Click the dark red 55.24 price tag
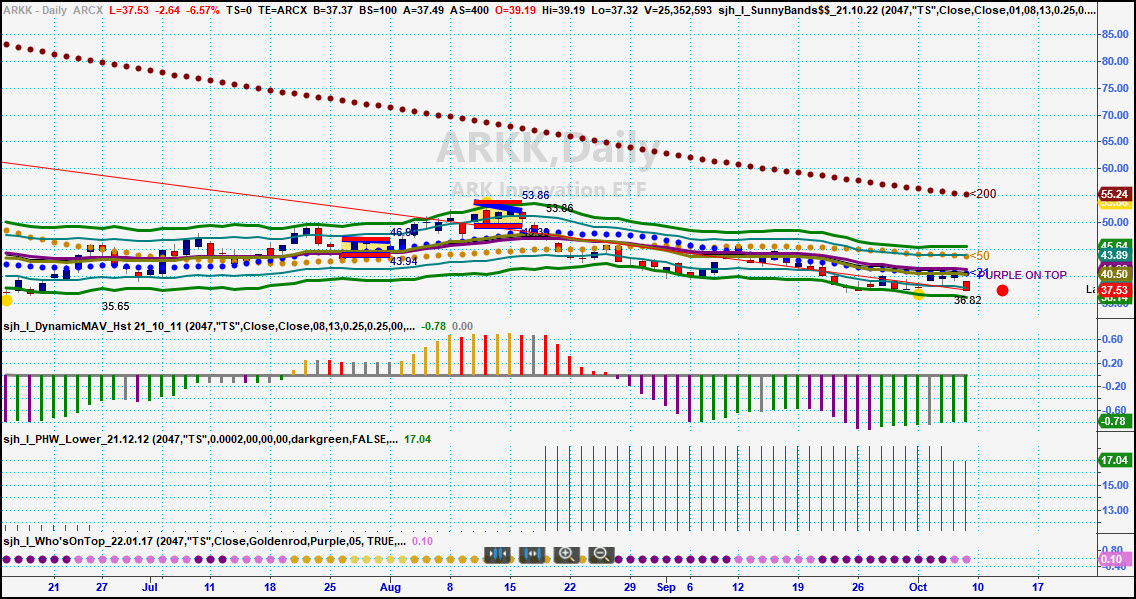Viewport: 1136px width, 599px height. 1113,195
